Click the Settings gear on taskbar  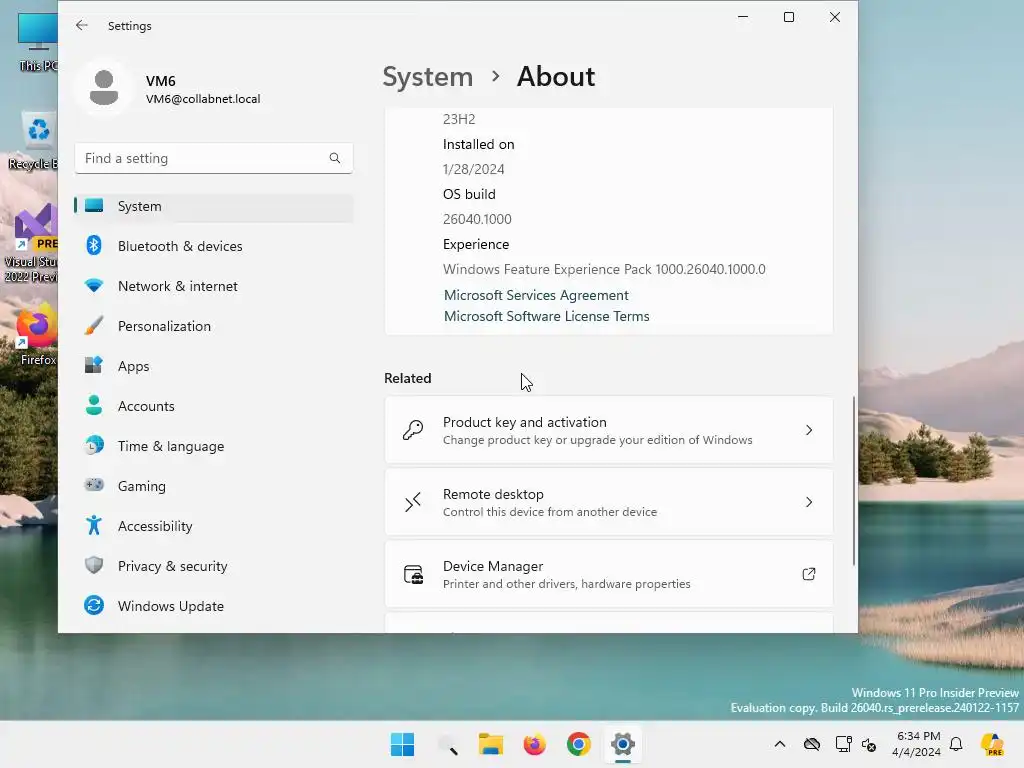coord(623,744)
